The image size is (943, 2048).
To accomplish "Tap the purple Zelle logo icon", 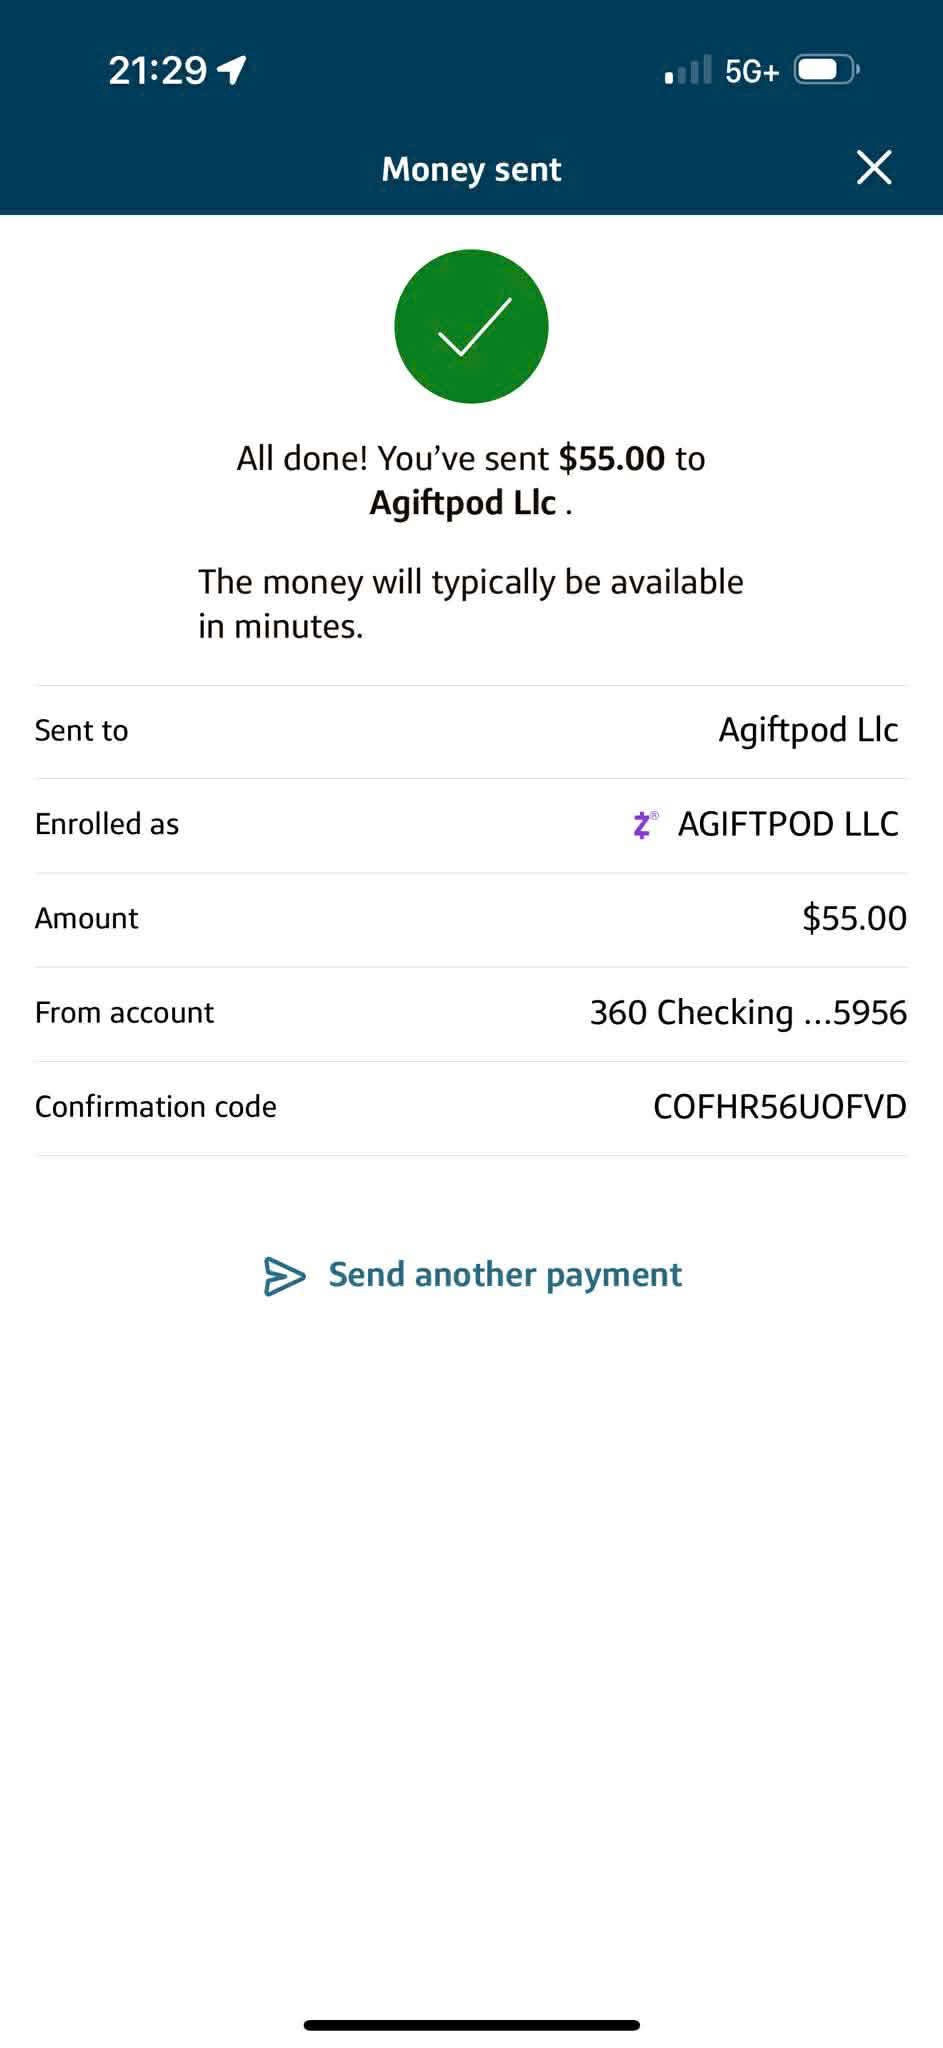I will click(x=645, y=825).
